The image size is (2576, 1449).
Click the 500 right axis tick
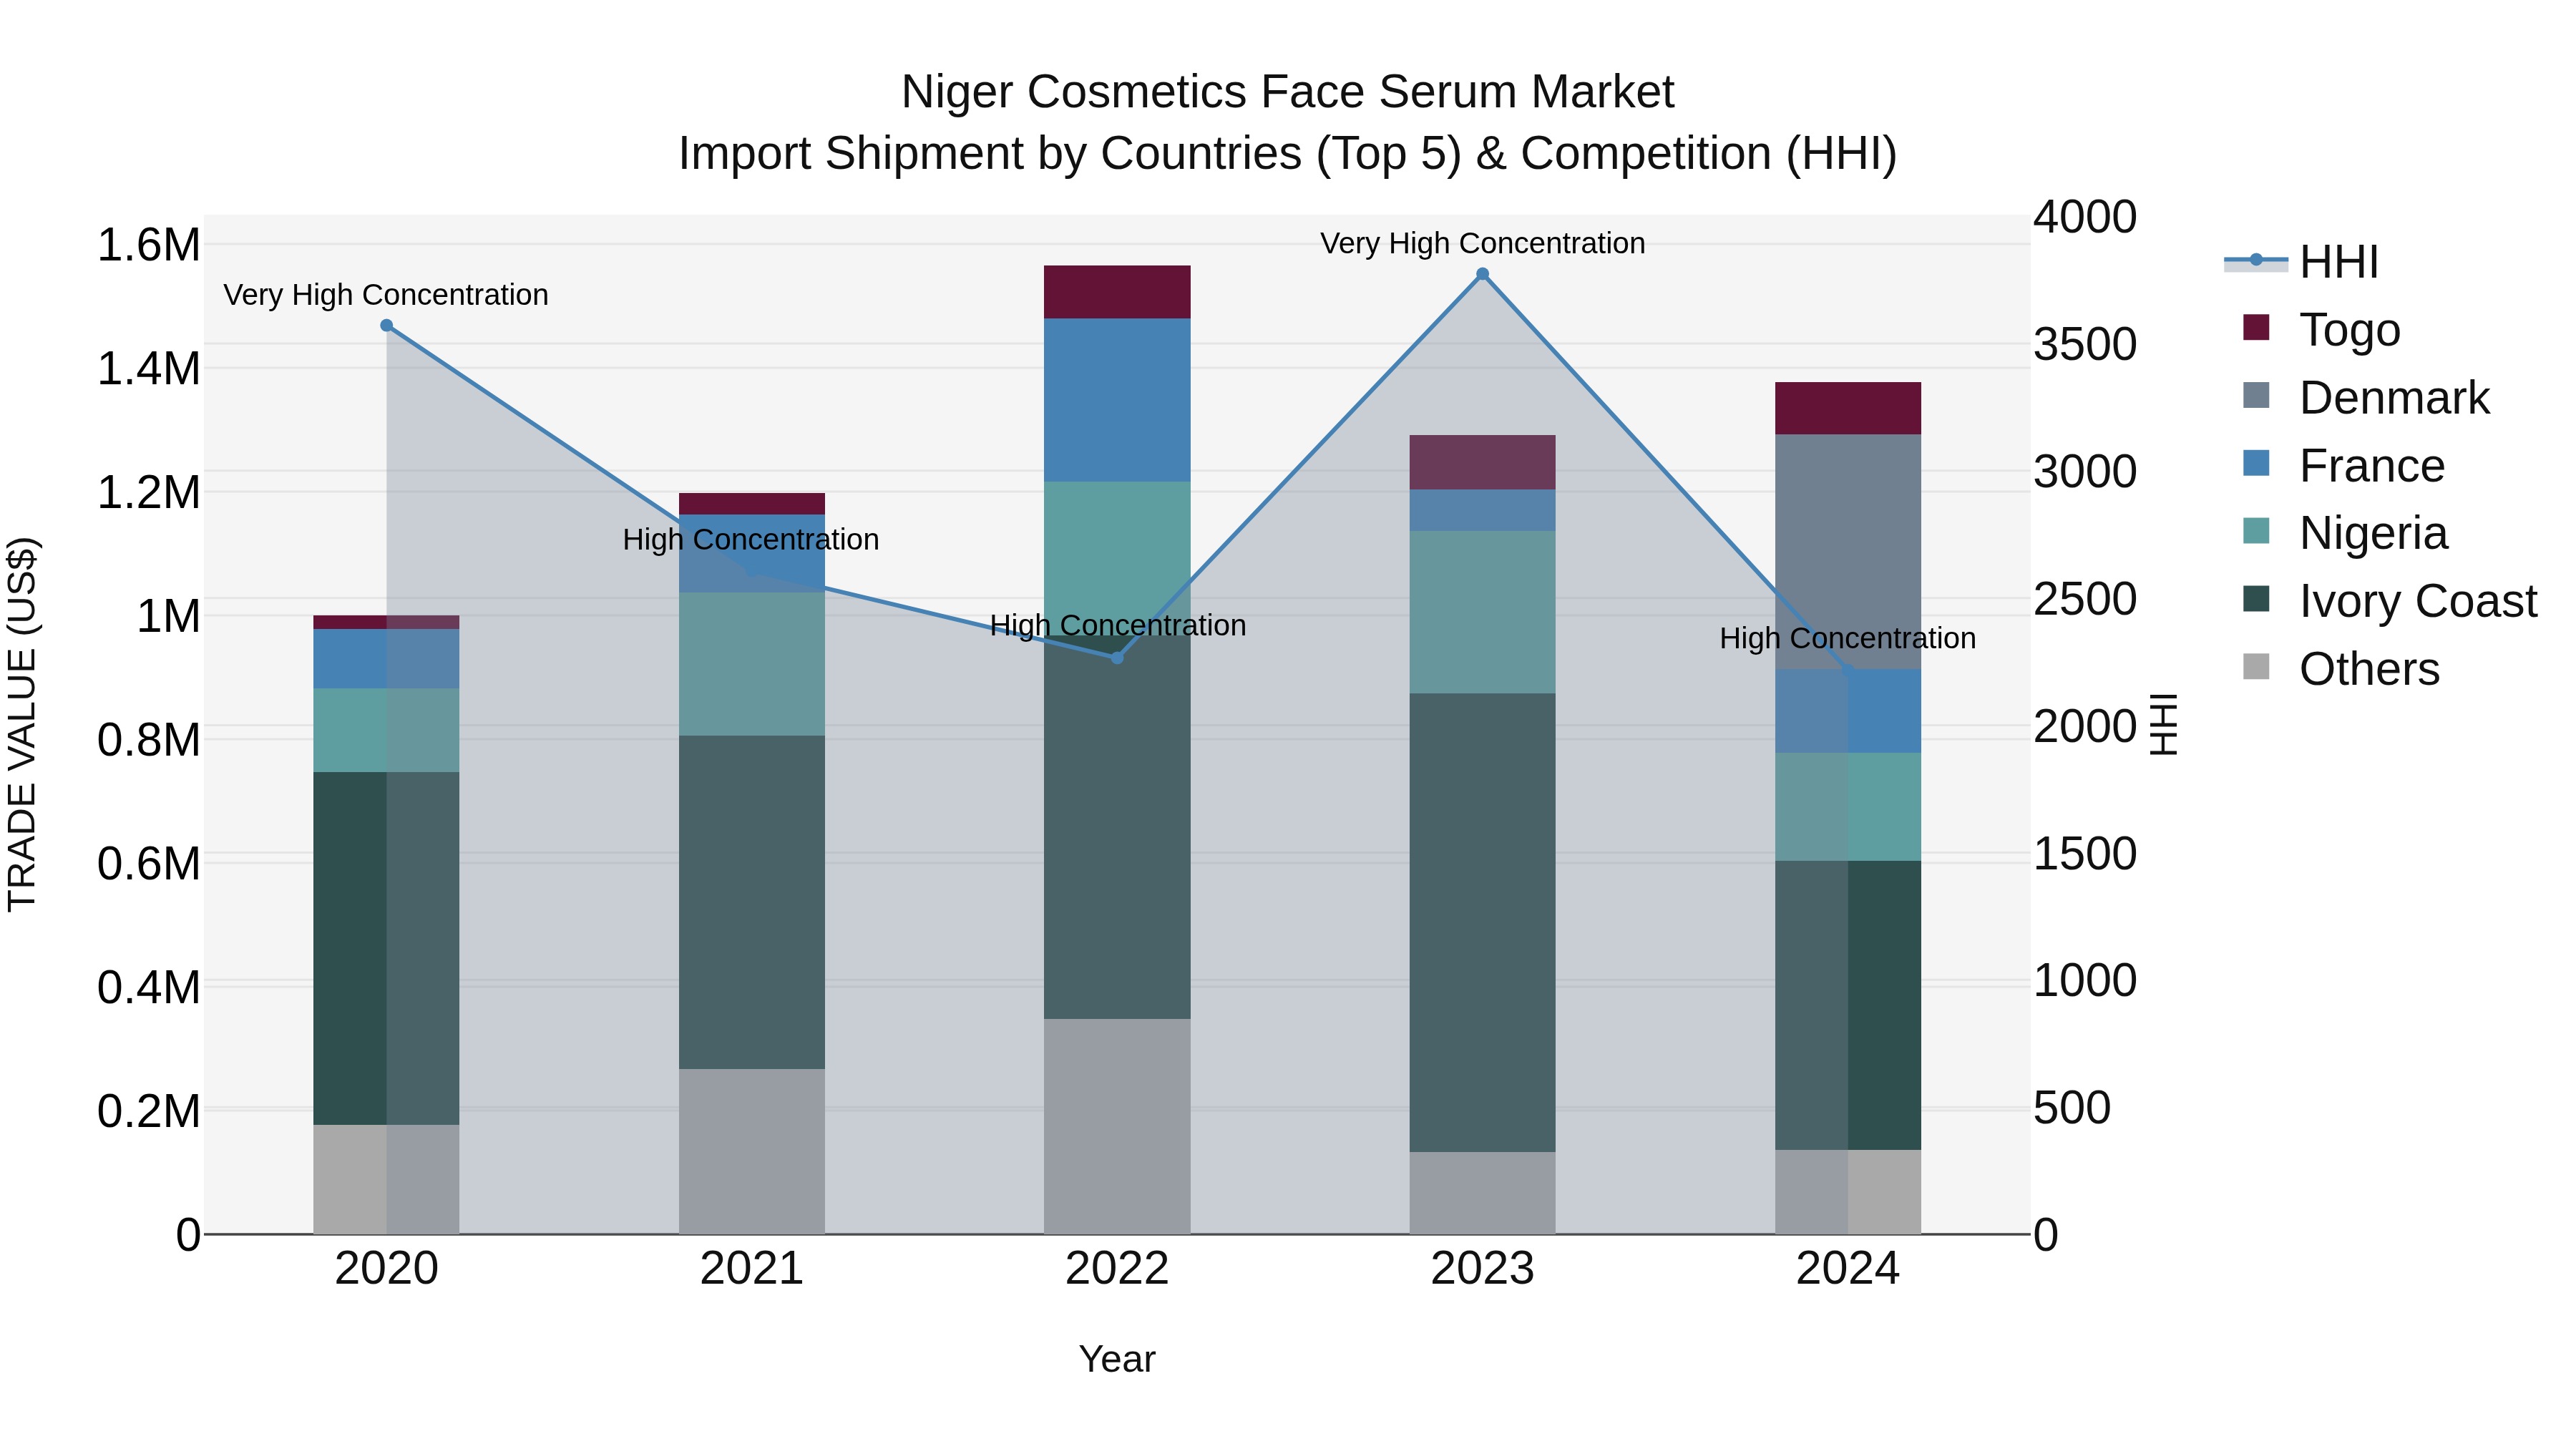(x=2072, y=1108)
